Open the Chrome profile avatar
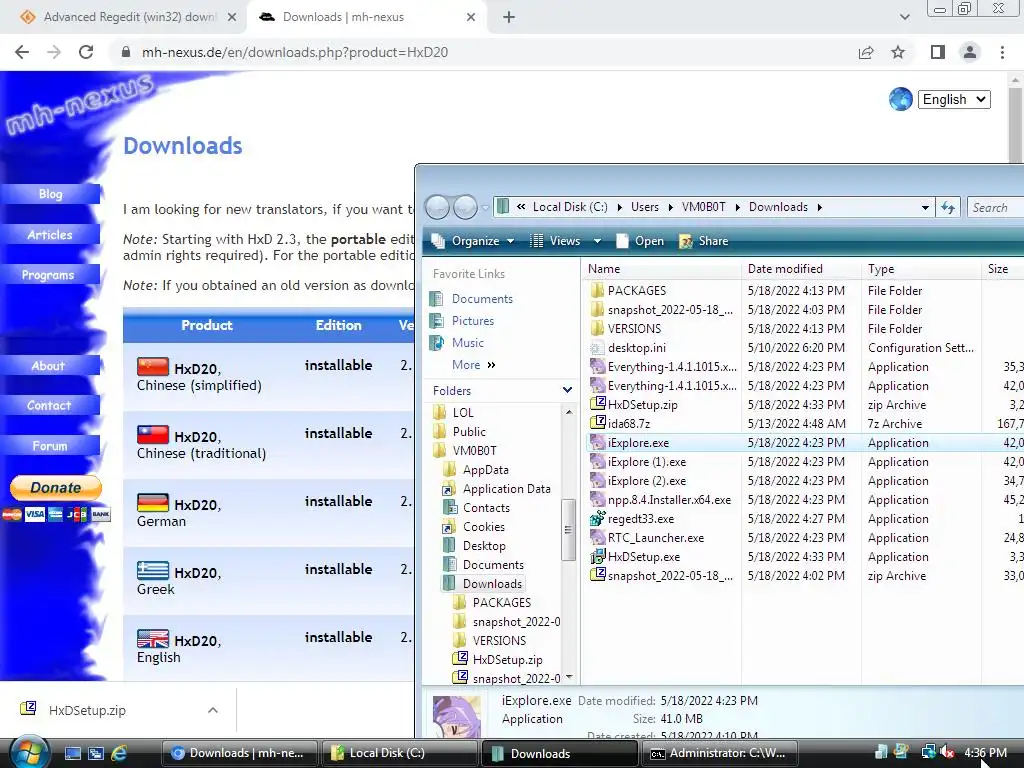Viewport: 1024px width, 768px height. [x=970, y=52]
